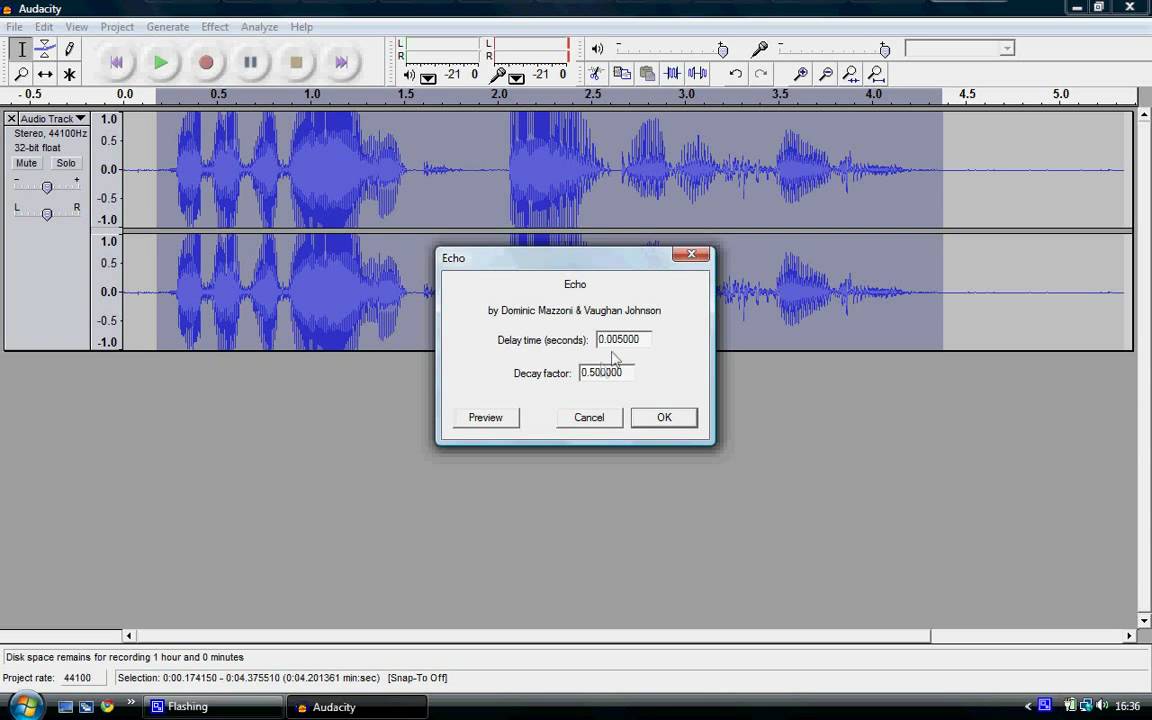Click the Undo arrow icon
This screenshot has height=720, width=1152.
click(735, 73)
